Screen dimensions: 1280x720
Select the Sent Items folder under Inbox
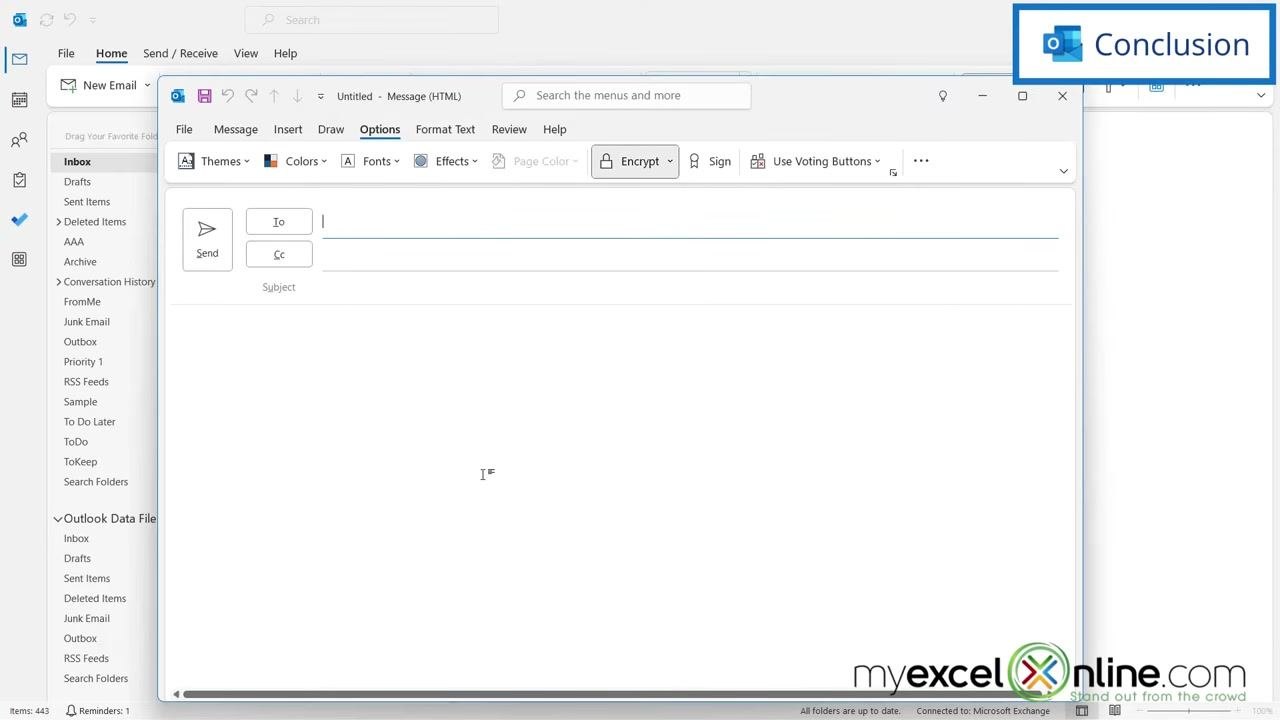[x=87, y=202]
